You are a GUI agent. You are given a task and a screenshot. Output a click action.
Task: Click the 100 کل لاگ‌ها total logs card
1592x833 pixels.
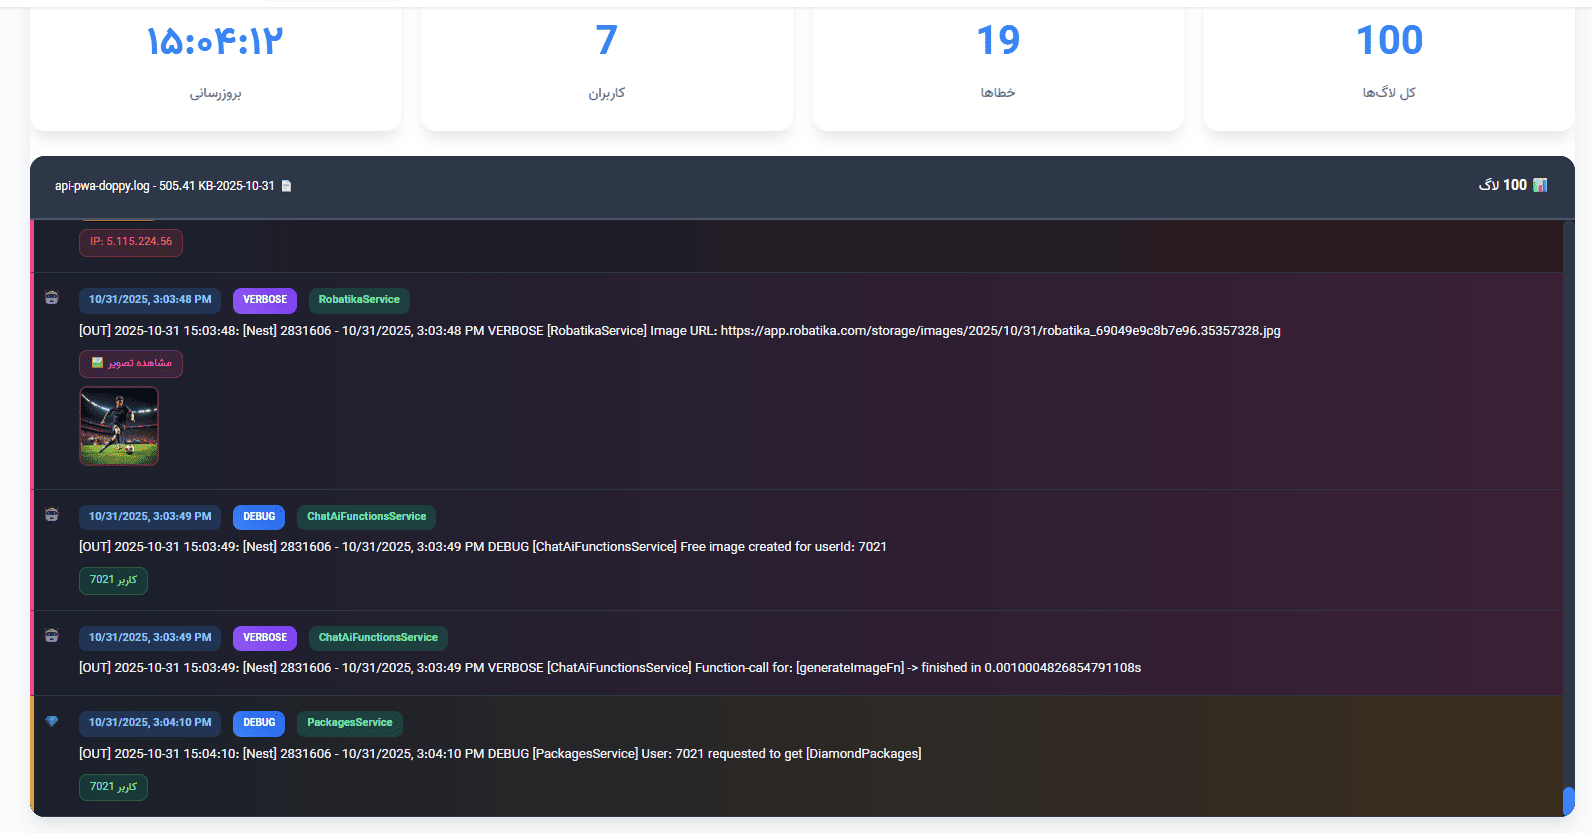pyautogui.click(x=1389, y=68)
